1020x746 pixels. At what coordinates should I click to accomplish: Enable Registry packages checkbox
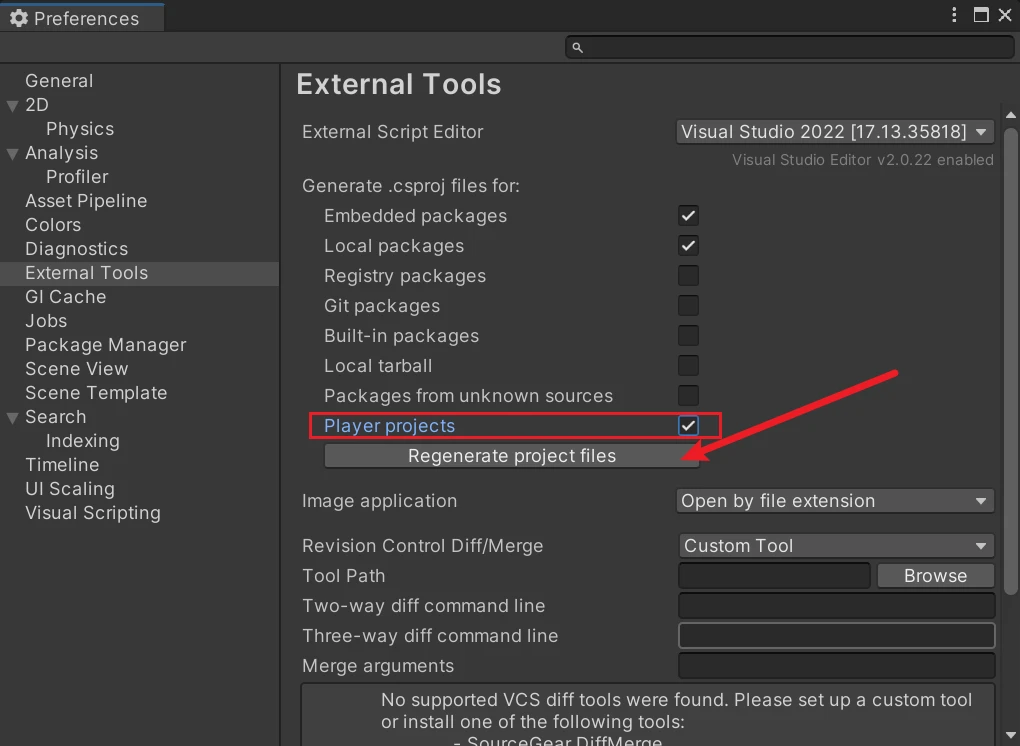point(688,276)
